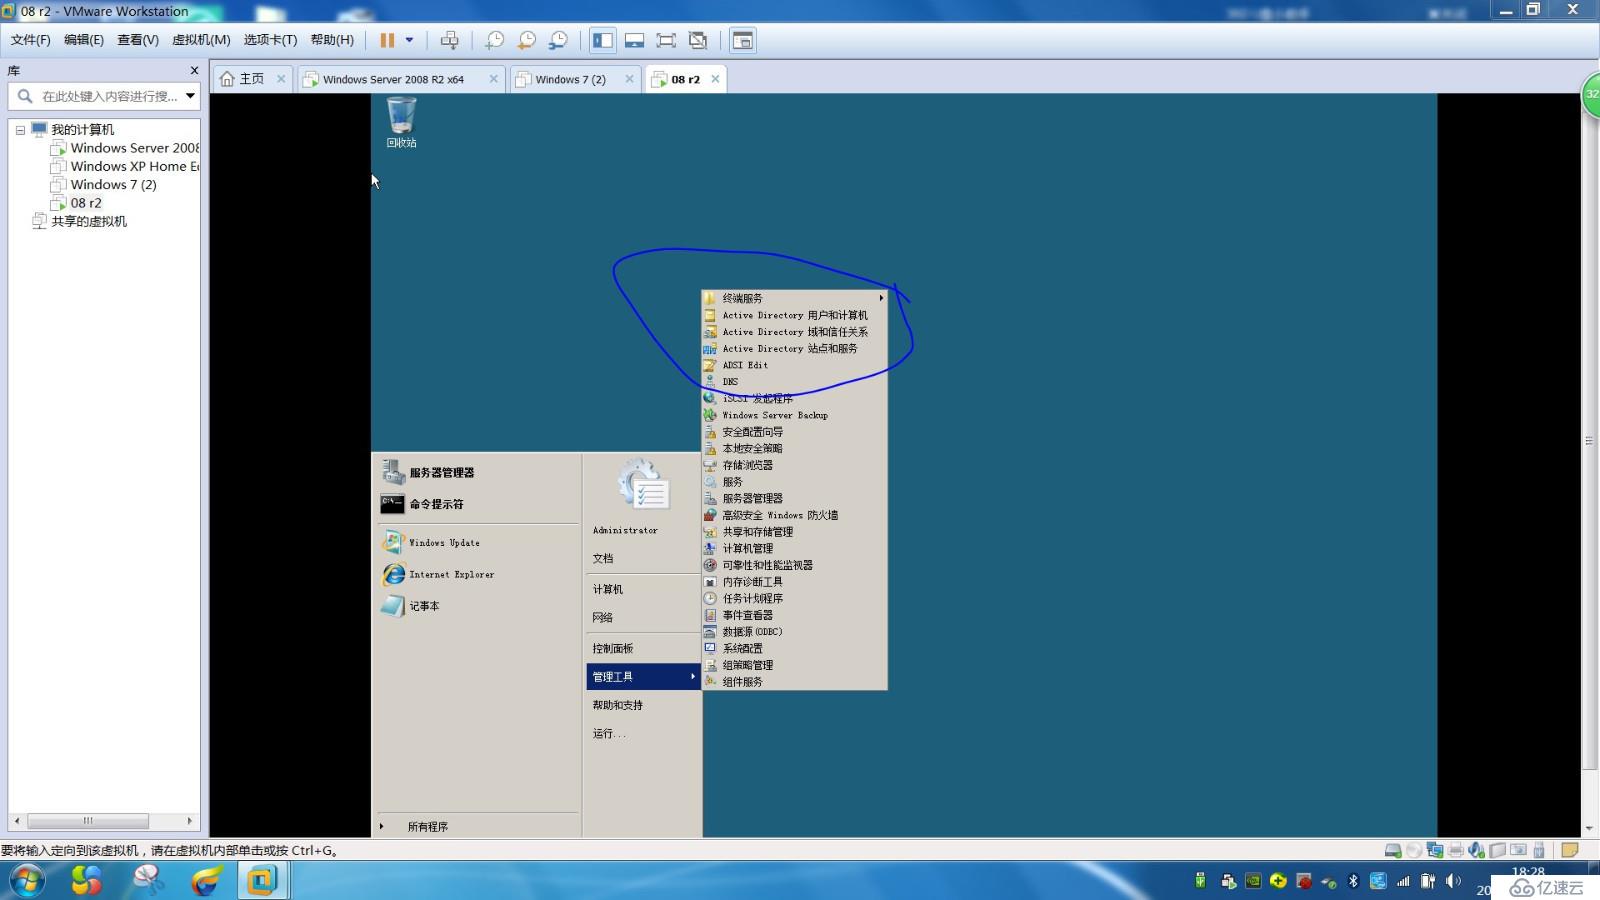The height and width of the screenshot is (900, 1600).
Task: Open 组策略管理 from the admin tools
Action: click(794, 665)
